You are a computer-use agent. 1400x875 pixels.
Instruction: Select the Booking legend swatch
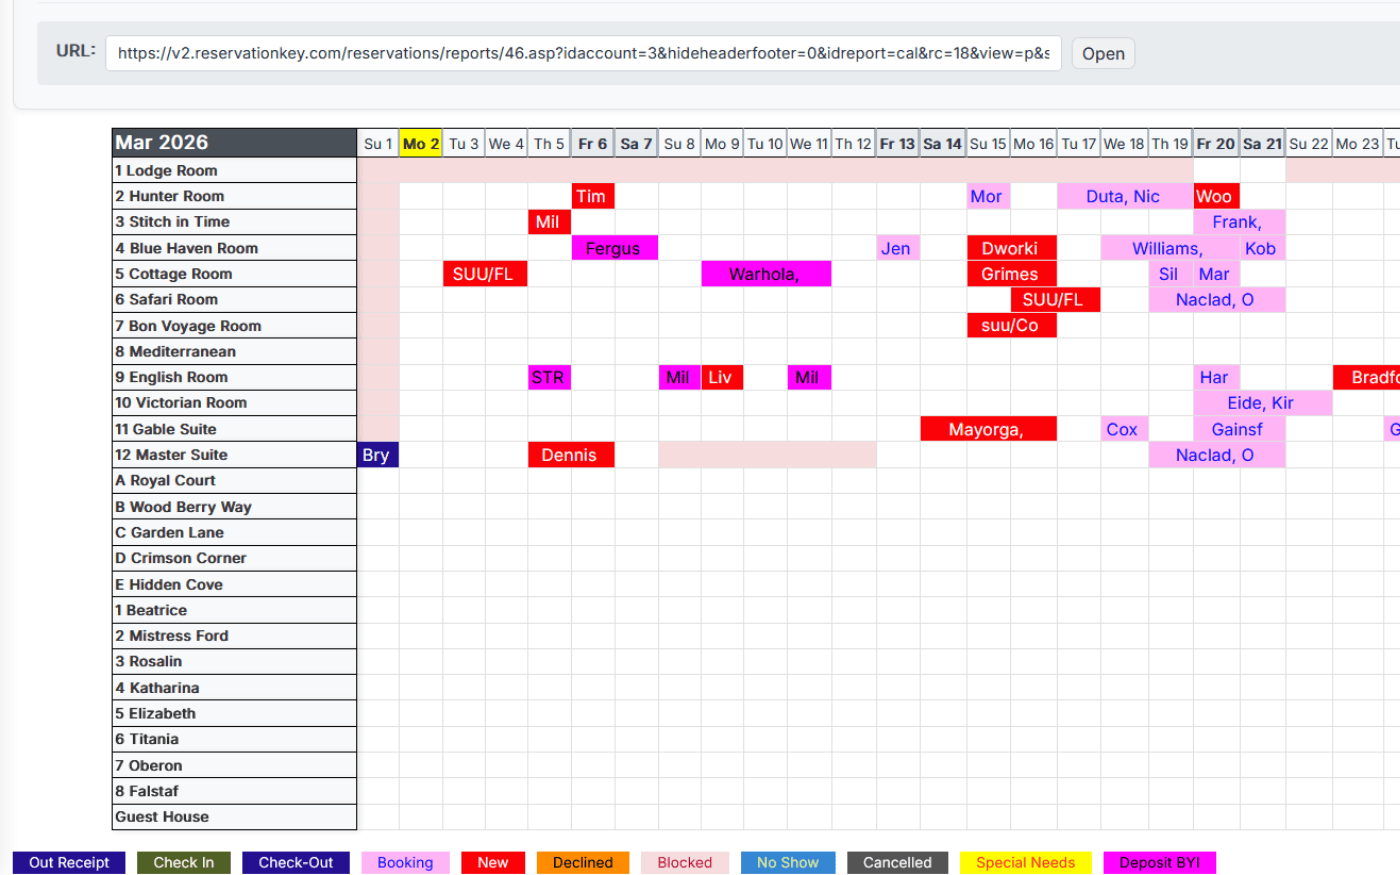[405, 862]
